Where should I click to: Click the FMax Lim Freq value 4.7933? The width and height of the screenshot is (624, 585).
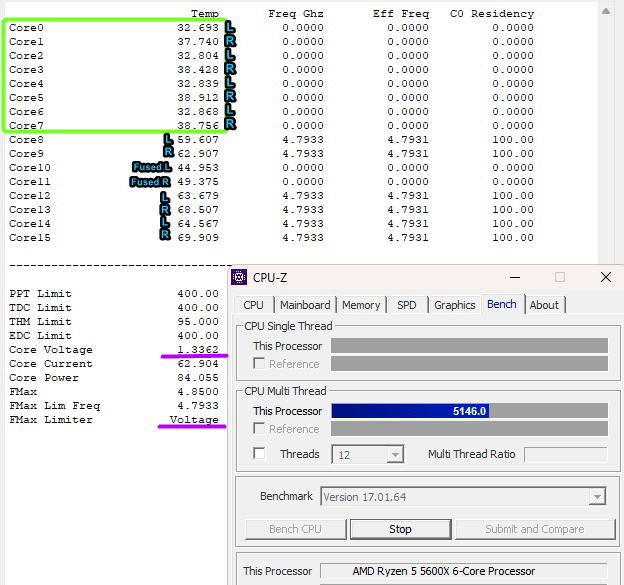(198, 406)
